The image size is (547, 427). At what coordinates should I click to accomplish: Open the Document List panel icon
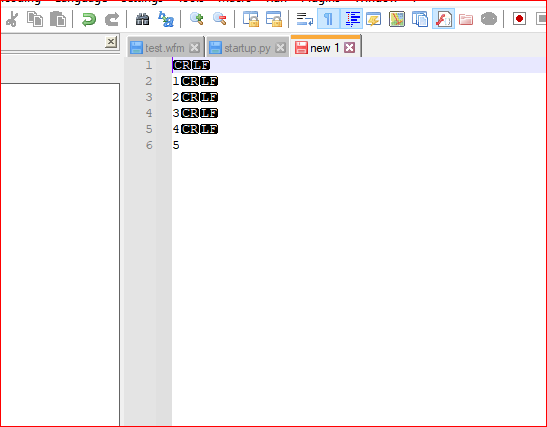420,19
